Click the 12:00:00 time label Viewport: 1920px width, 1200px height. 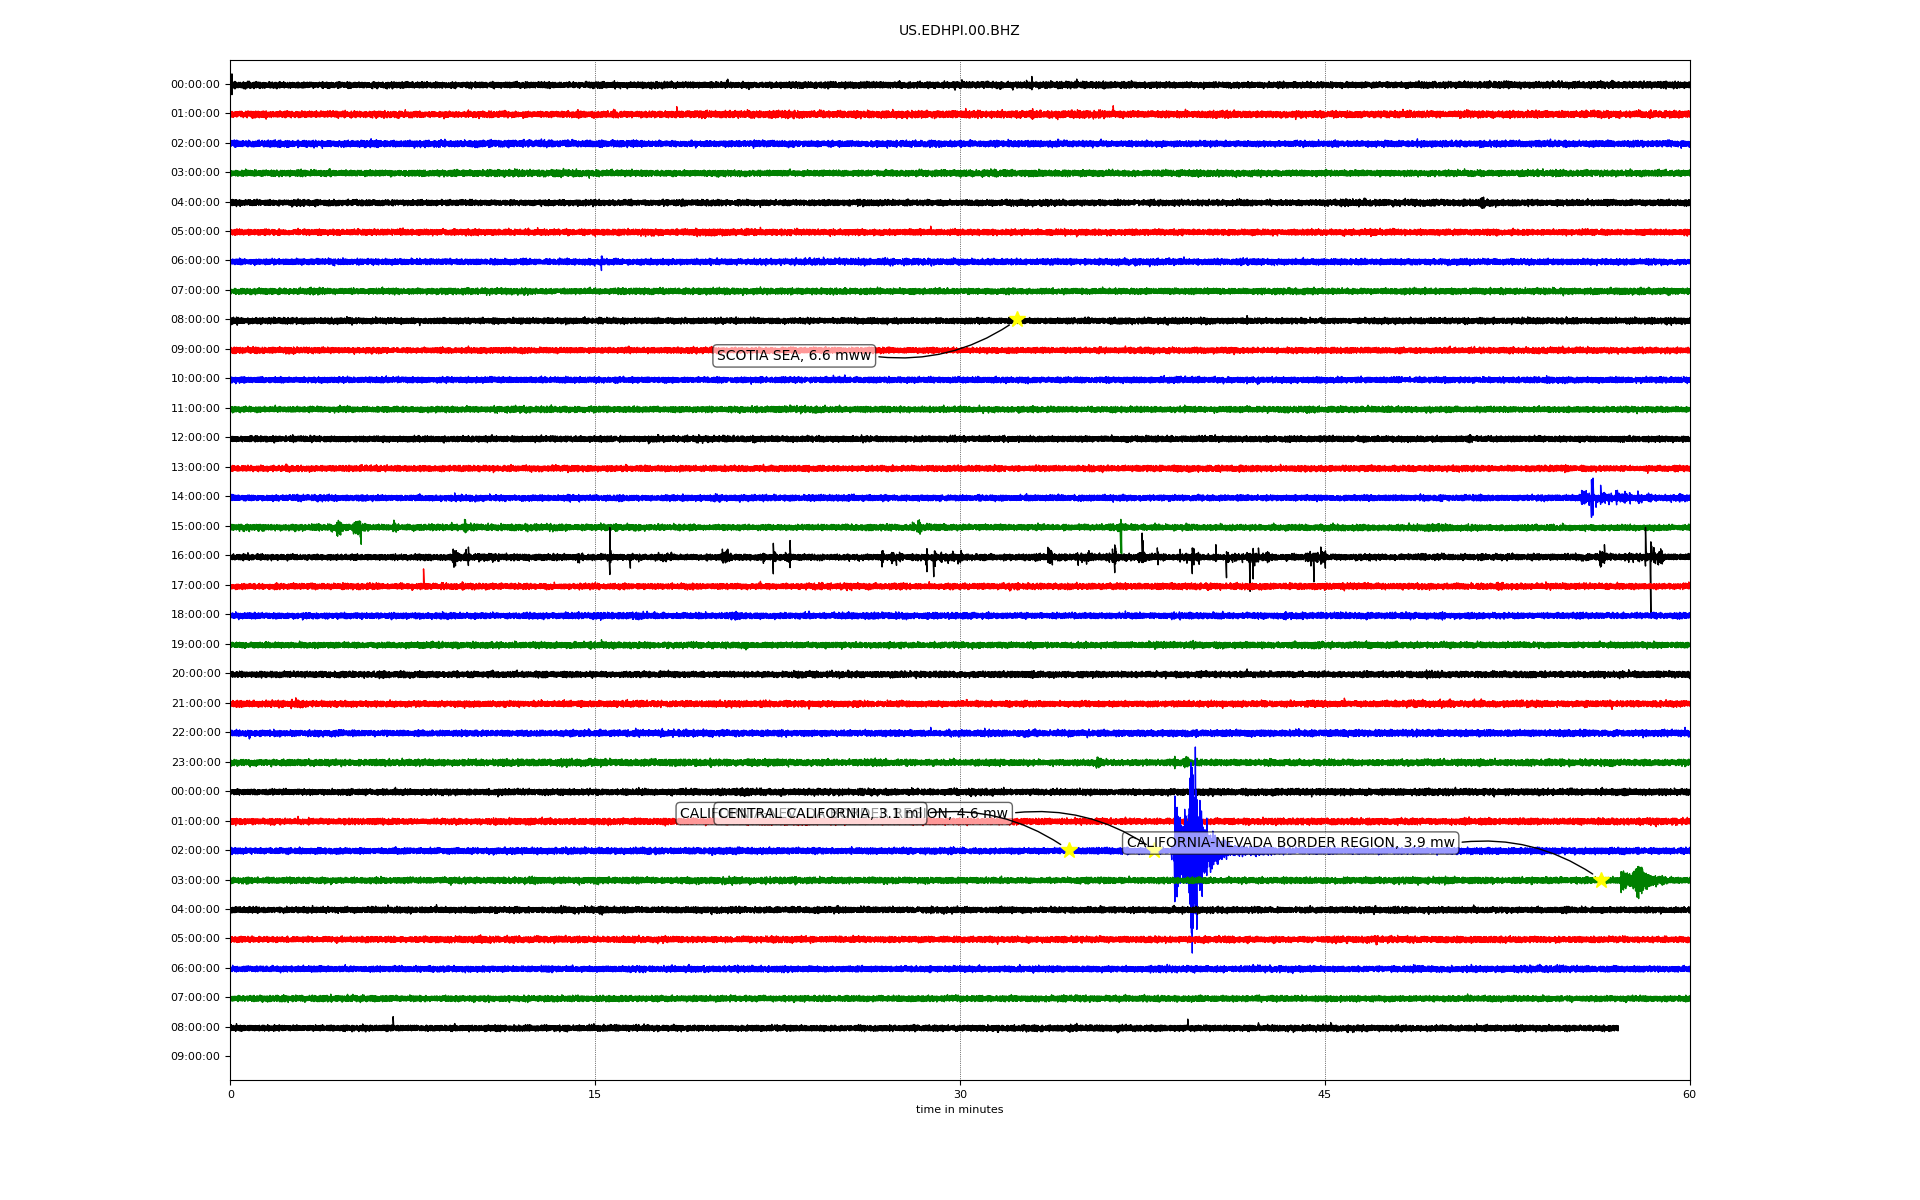click(x=195, y=438)
